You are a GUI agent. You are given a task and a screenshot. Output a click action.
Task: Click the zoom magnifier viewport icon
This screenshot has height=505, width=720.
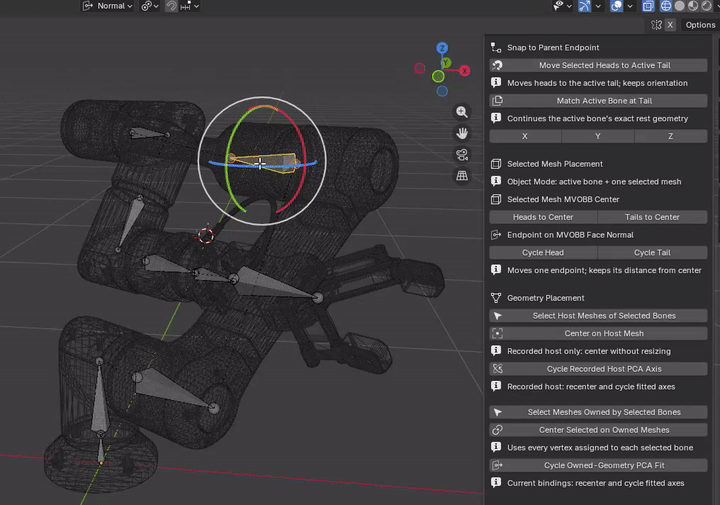click(x=462, y=112)
